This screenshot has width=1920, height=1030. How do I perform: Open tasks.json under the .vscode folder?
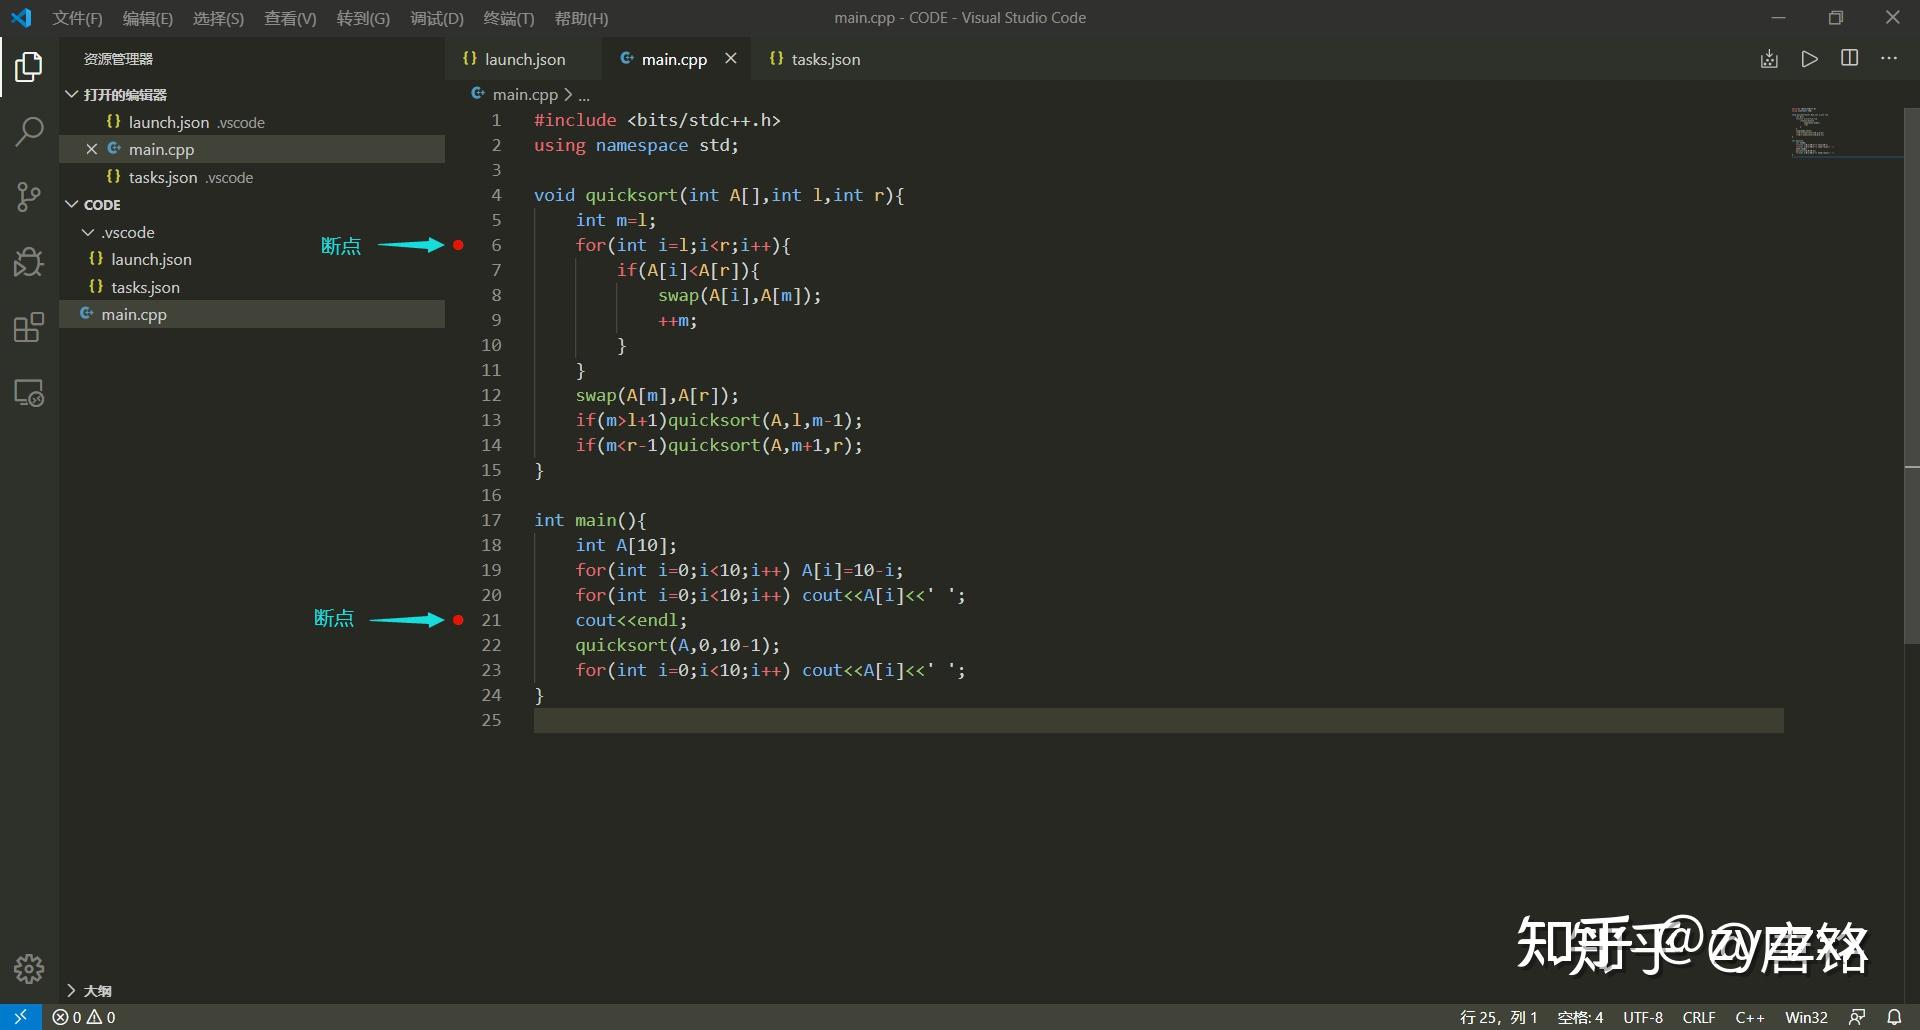(x=252, y=287)
